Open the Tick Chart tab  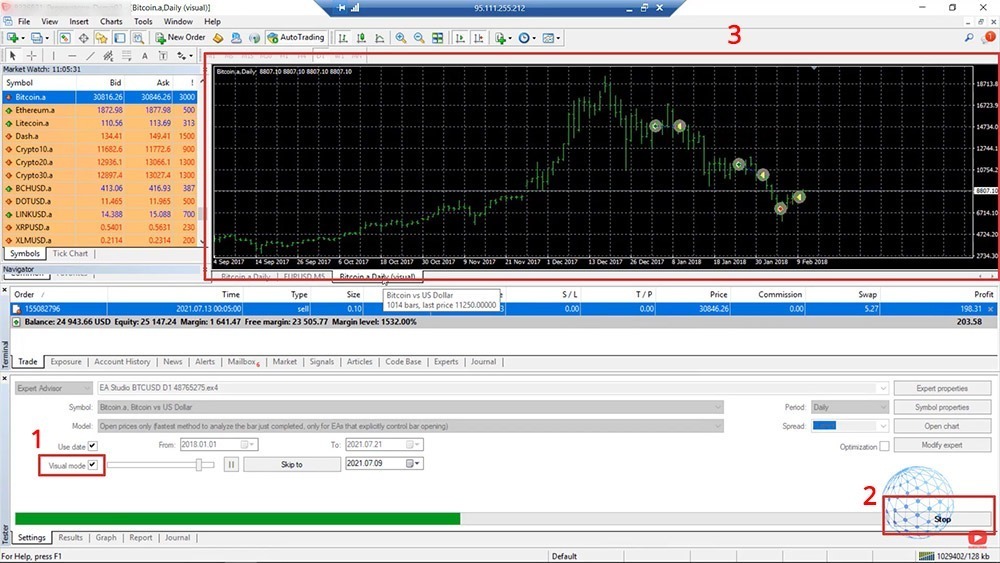(x=70, y=253)
